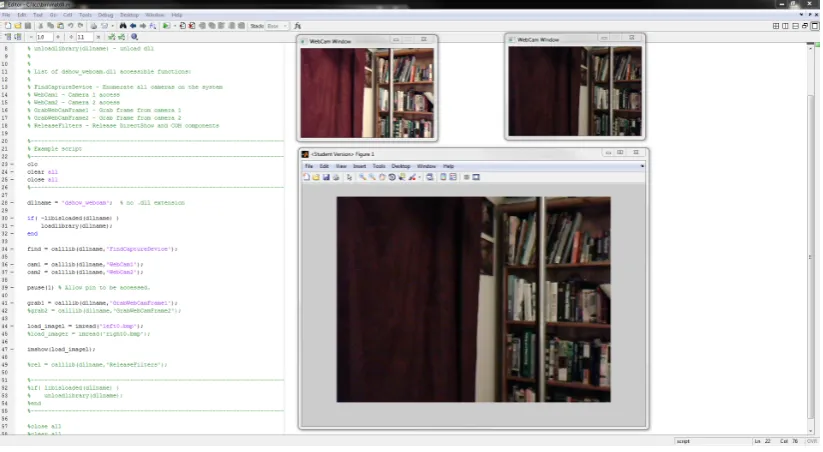The width and height of the screenshot is (823, 452).
Task: Tile Editor documents in a grid layout
Action: (776, 26)
